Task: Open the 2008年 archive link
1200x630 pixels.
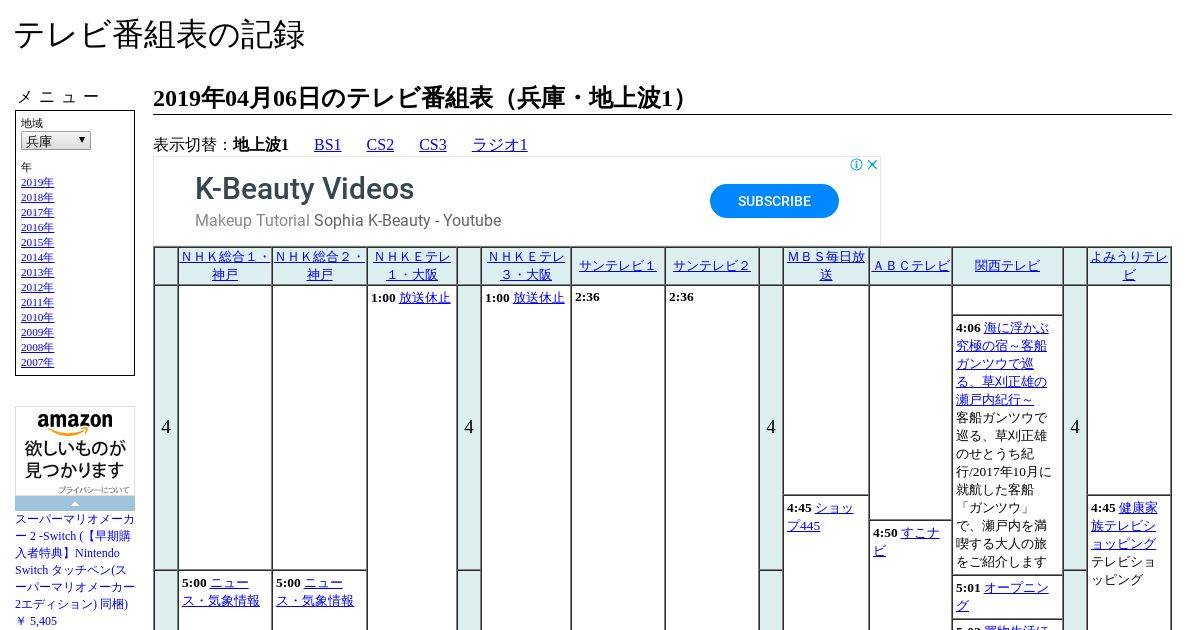Action: click(x=37, y=347)
